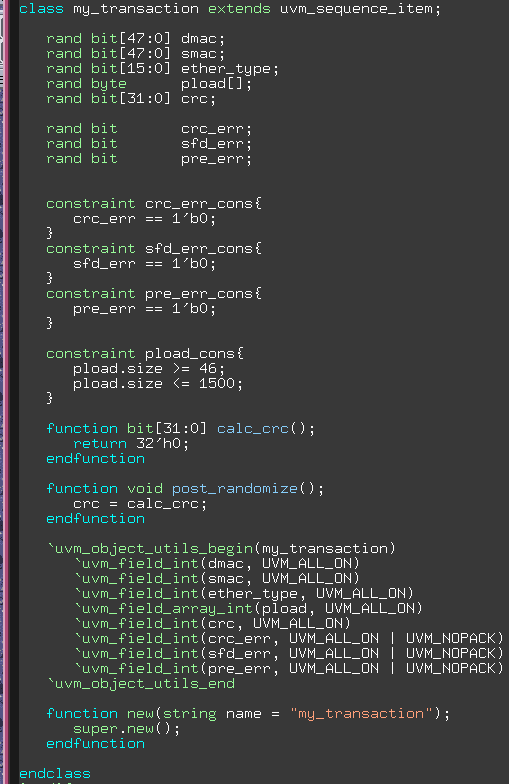Click the "my_transaction" string literal

tap(362, 714)
